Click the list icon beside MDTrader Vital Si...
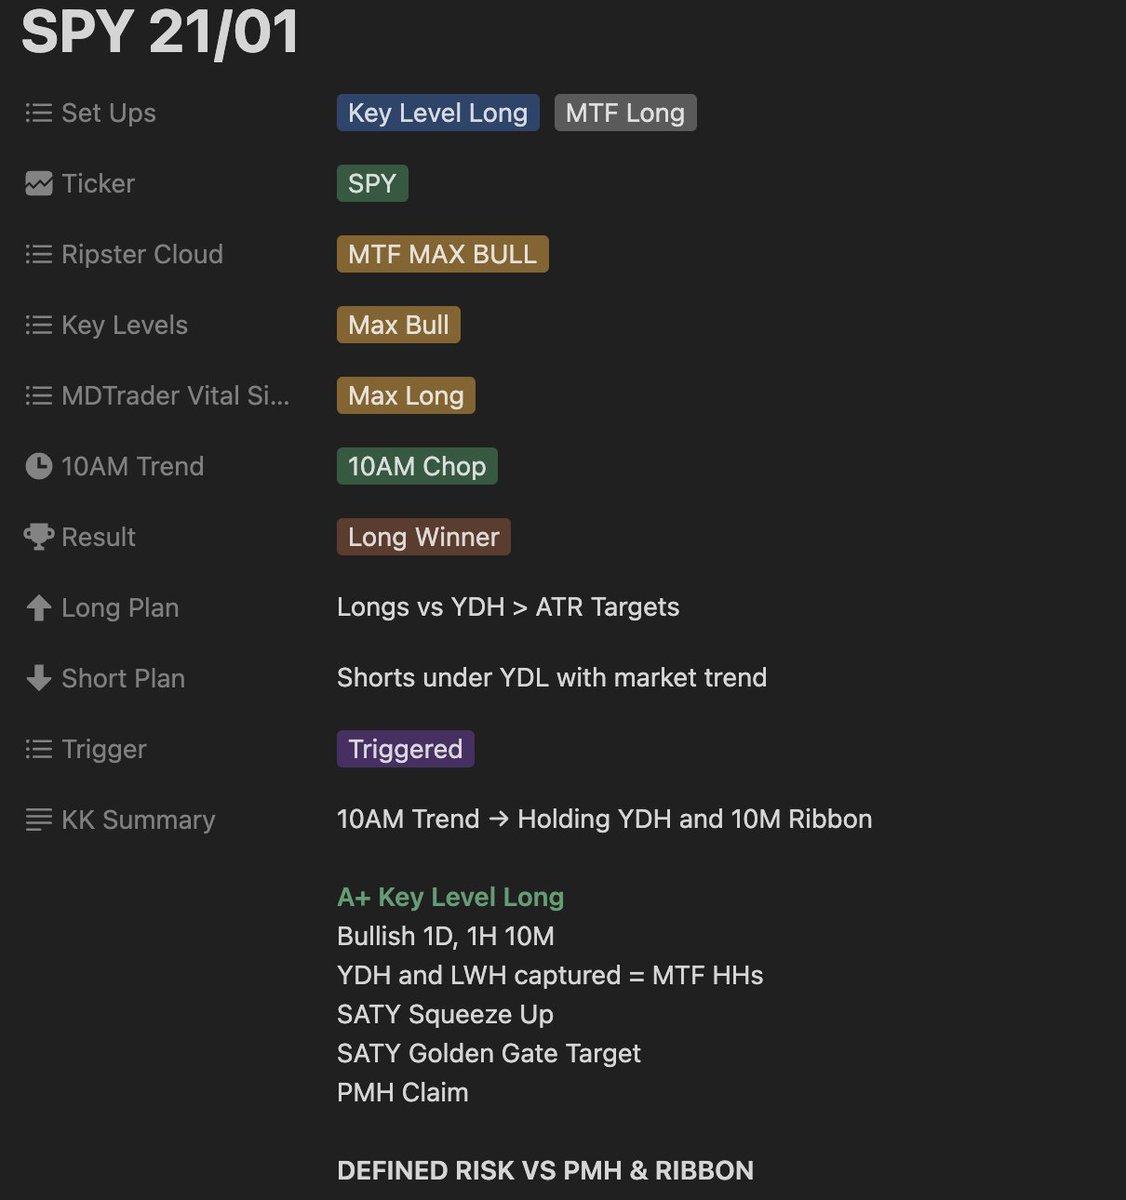The height and width of the screenshot is (1200, 1126). click(x=39, y=396)
